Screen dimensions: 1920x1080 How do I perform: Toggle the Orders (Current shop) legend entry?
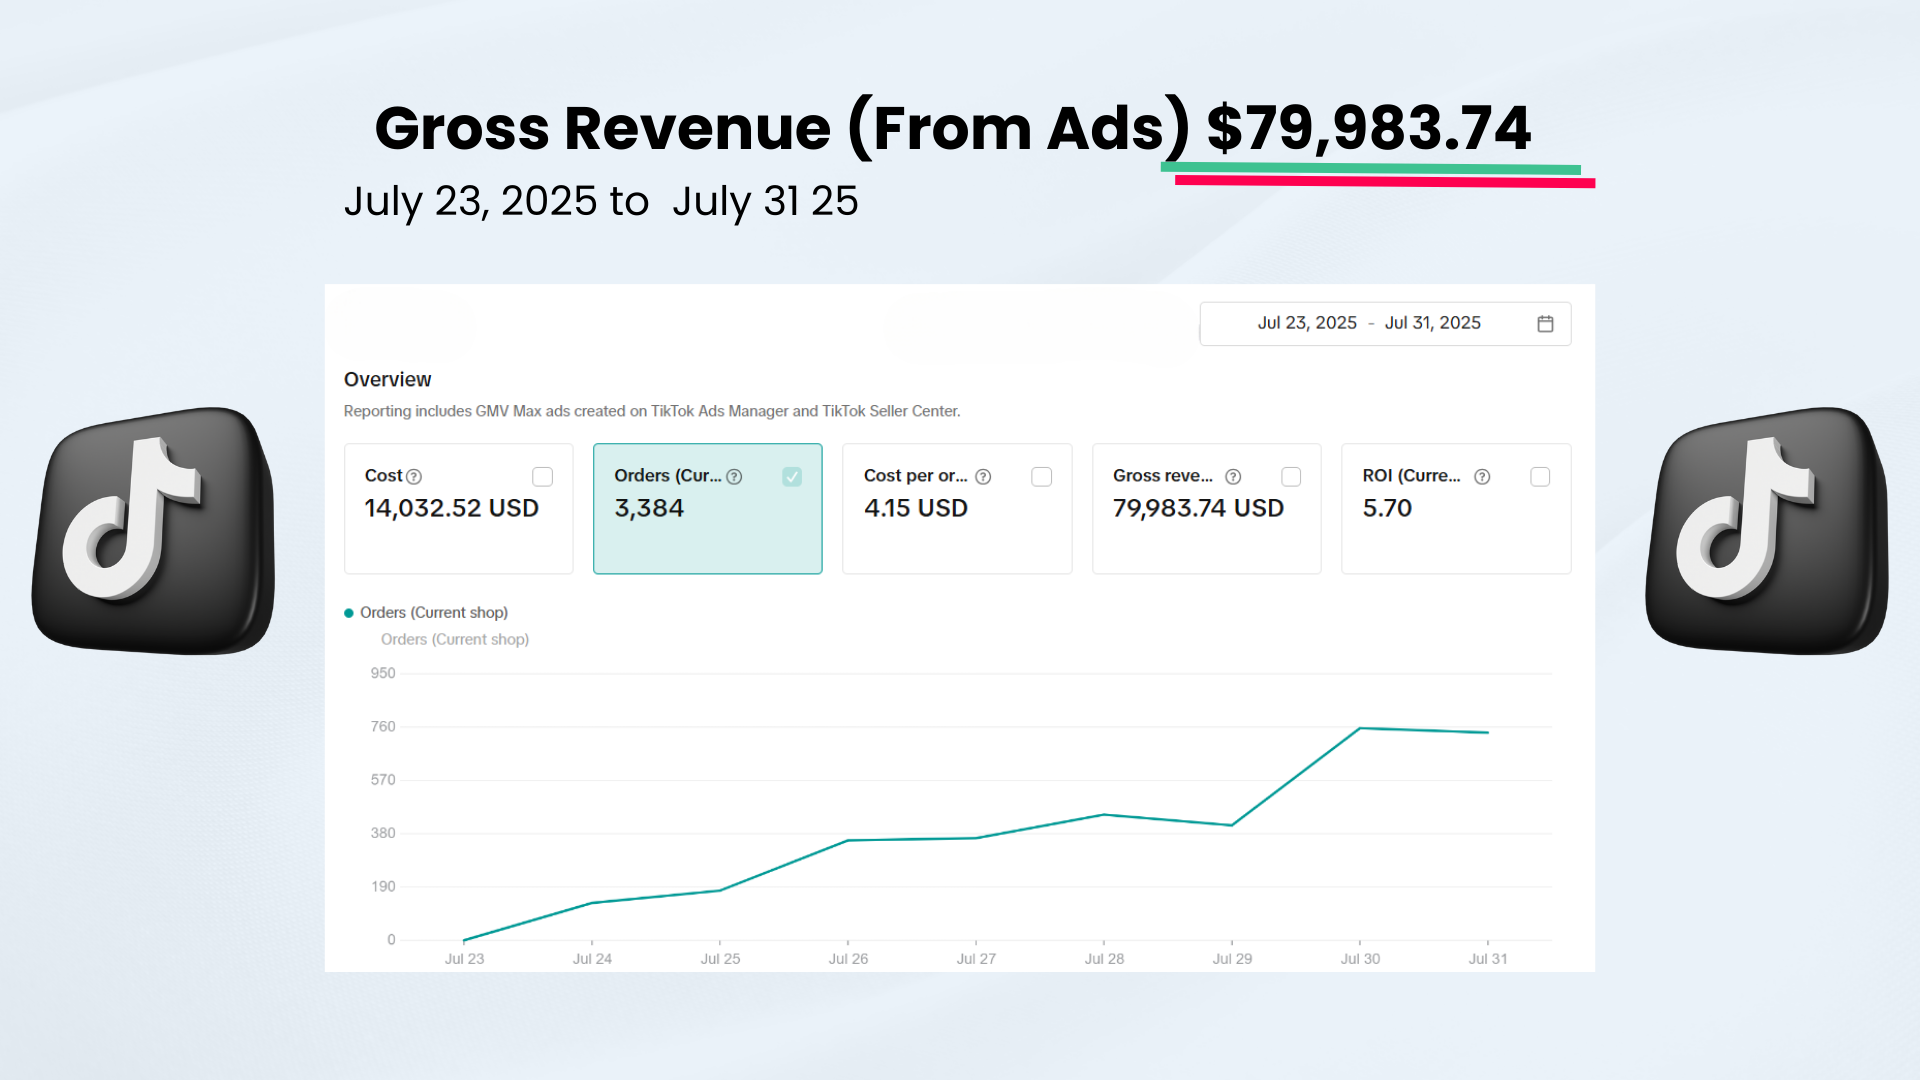tap(434, 612)
